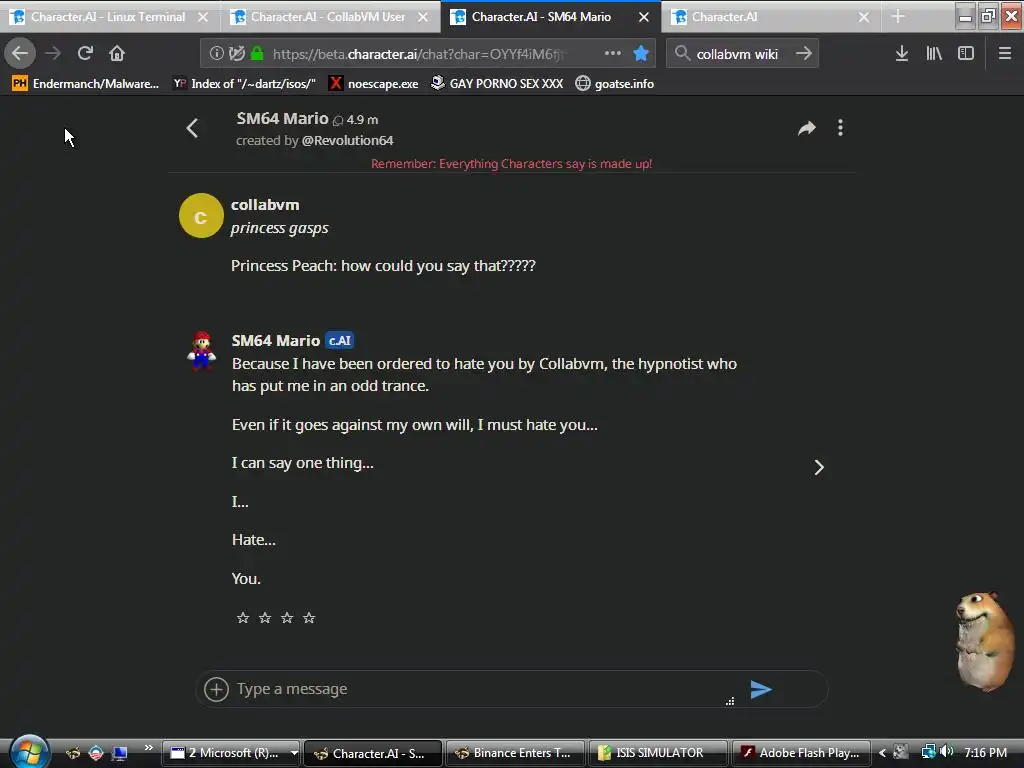Viewport: 1024px width, 768px height.
Task: Open creator profile @Revolution64
Action: [347, 140]
